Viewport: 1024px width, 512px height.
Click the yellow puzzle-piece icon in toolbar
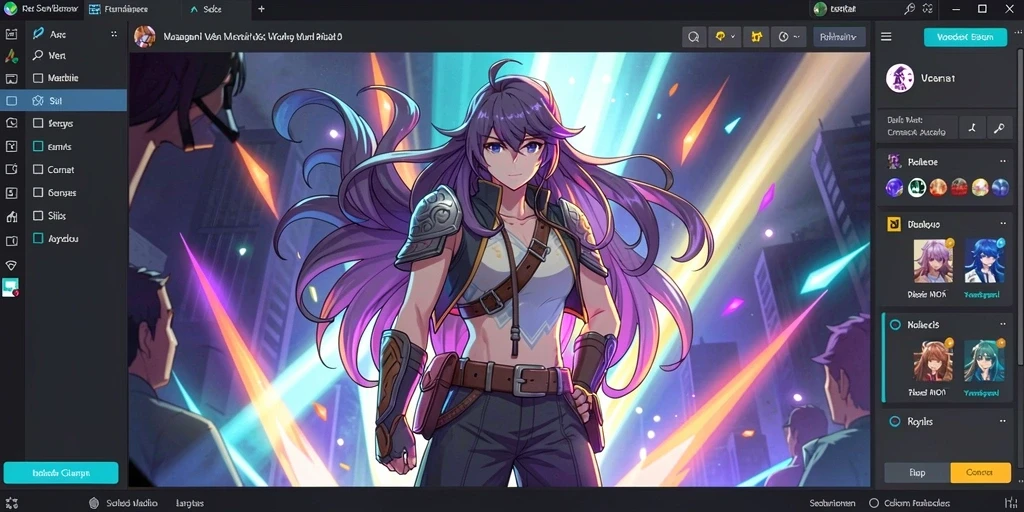757,37
